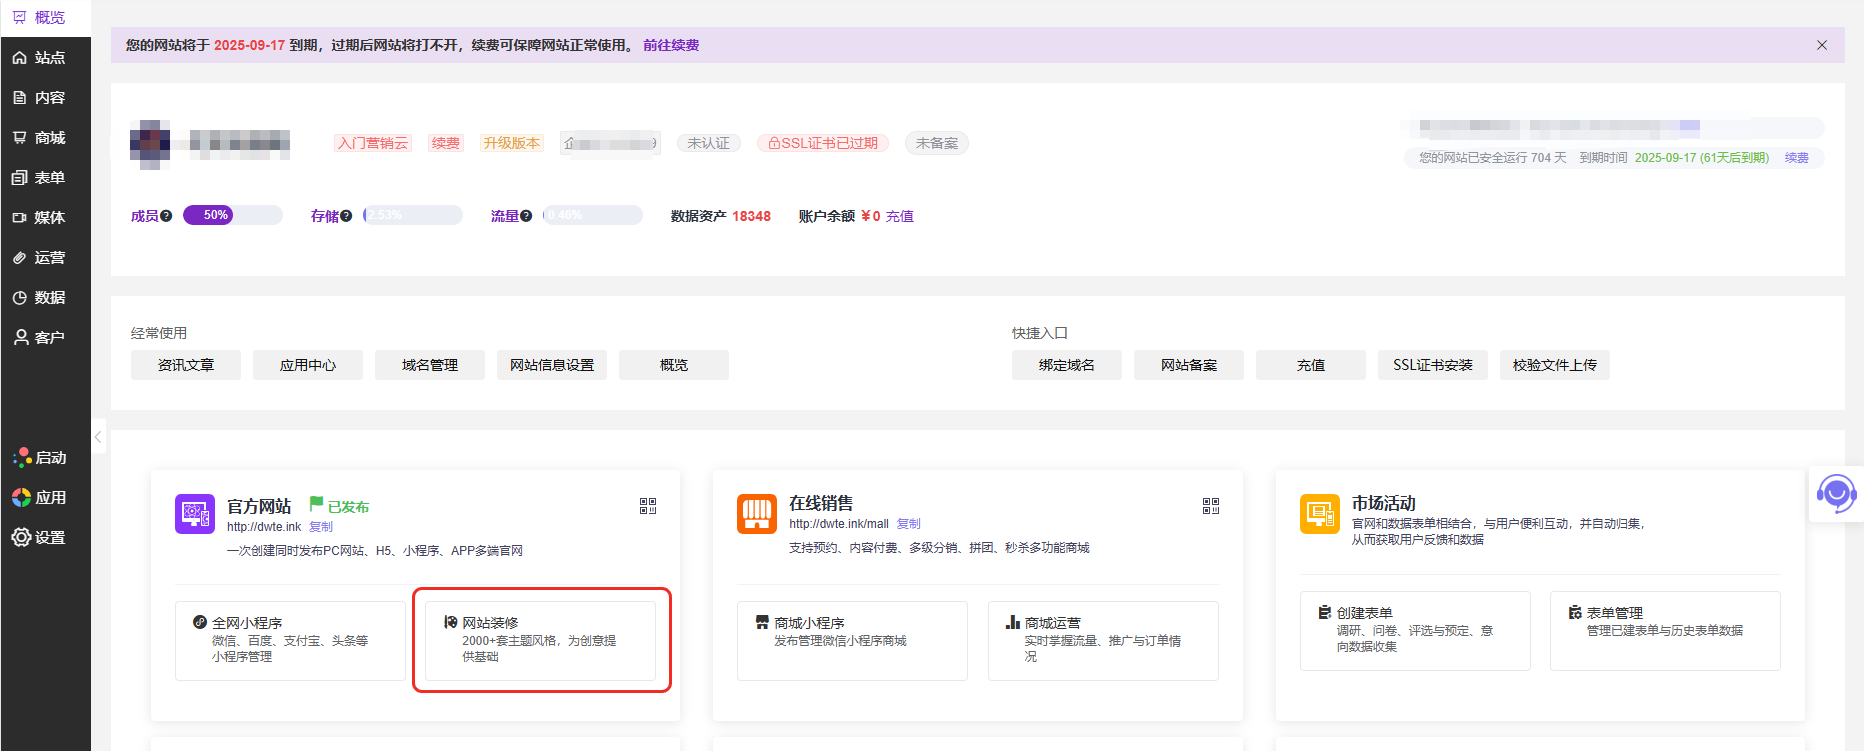The height and width of the screenshot is (751, 1864).
Task: Click the 前往续费 link in banner
Action: pos(671,45)
